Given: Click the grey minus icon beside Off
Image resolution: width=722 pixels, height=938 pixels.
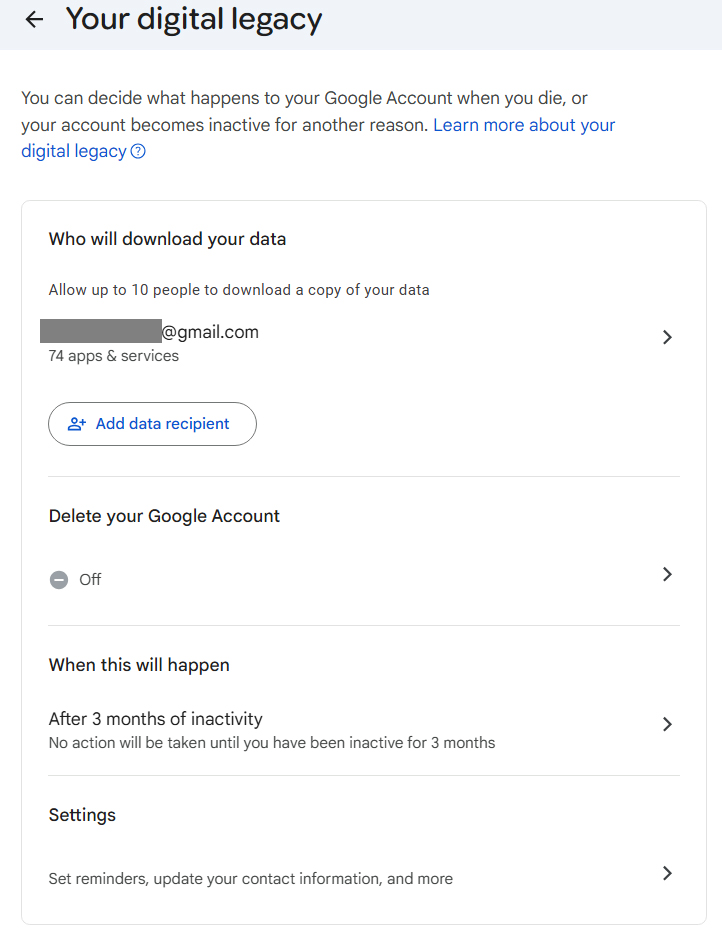Looking at the screenshot, I should (59, 579).
